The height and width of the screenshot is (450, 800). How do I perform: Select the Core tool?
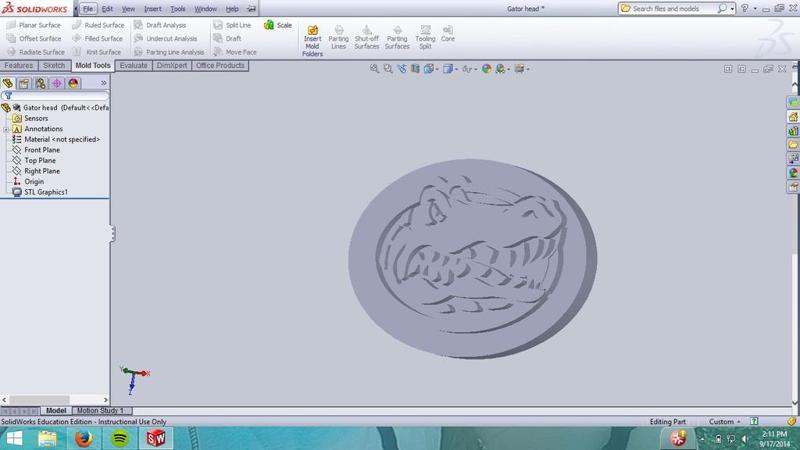pos(447,34)
